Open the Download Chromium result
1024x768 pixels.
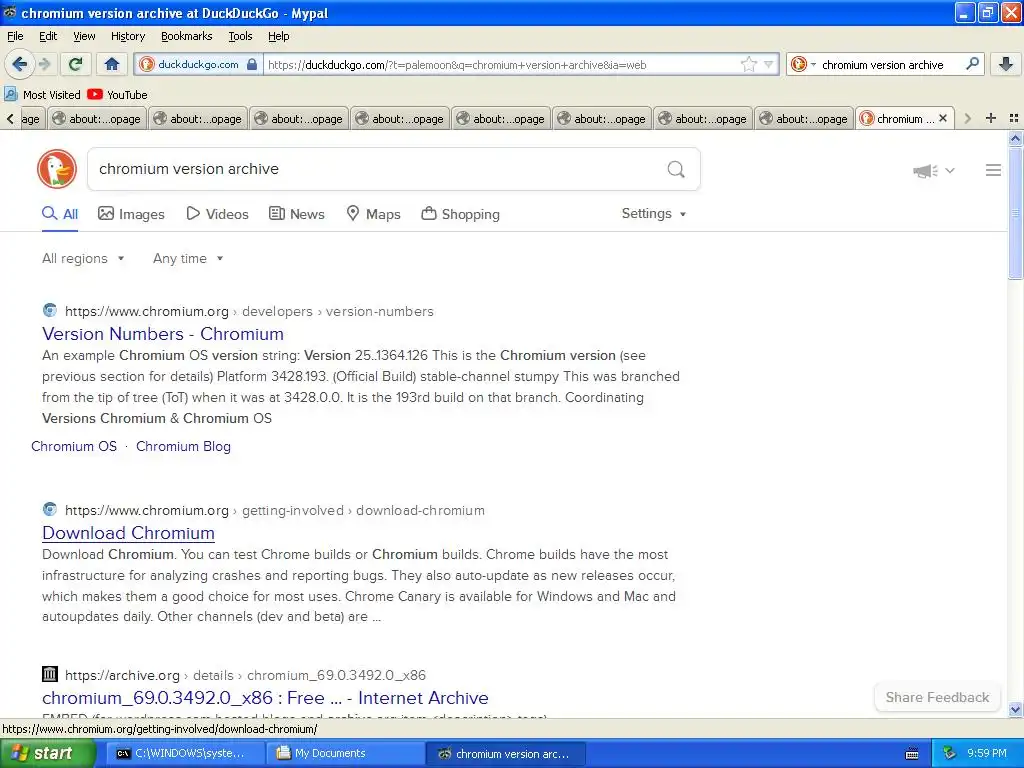coord(129,533)
